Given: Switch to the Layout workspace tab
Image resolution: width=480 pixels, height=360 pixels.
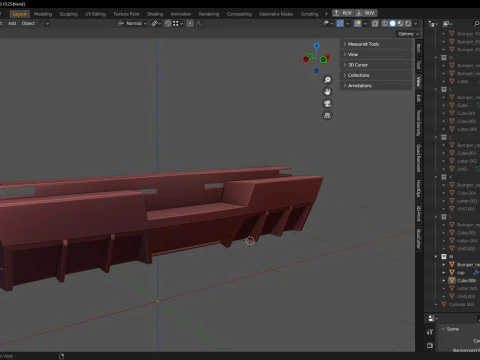Looking at the screenshot, I should click(x=19, y=14).
